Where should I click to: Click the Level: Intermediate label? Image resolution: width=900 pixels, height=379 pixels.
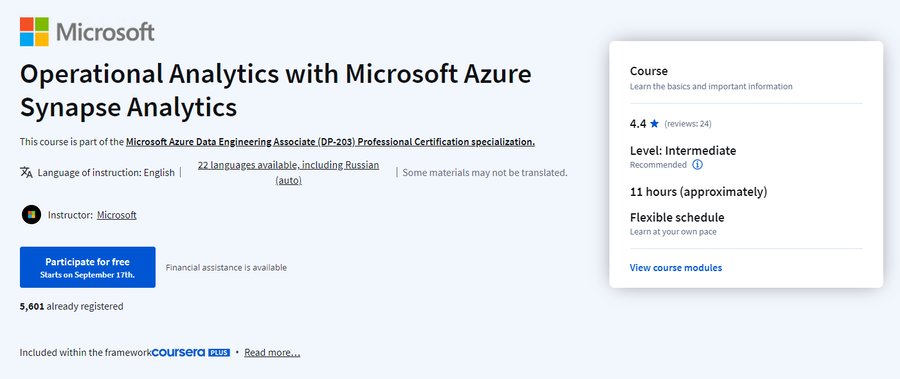[x=683, y=151]
